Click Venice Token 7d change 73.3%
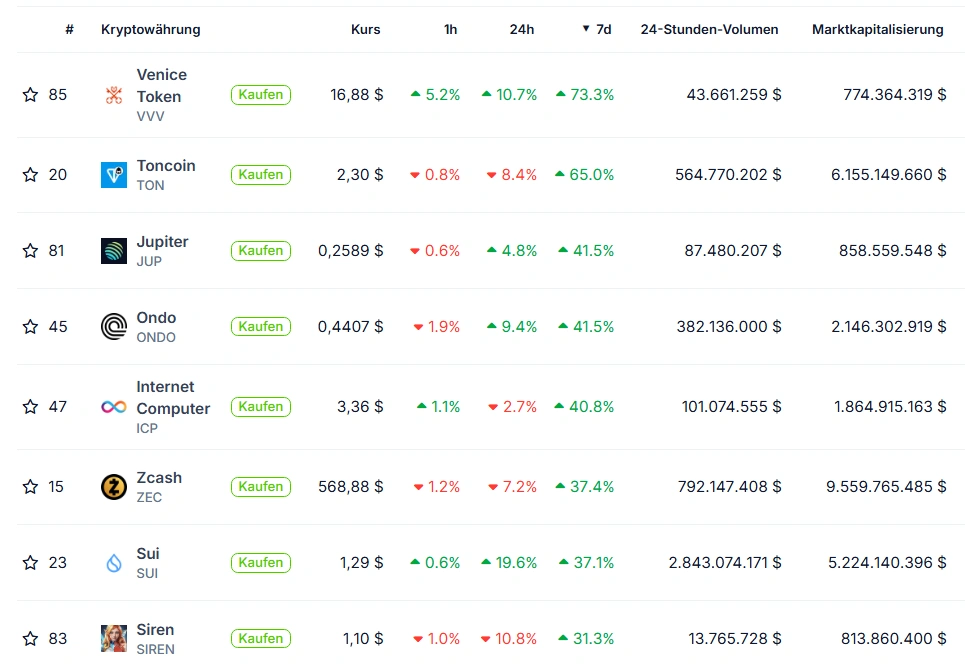The height and width of the screenshot is (667, 965). click(x=585, y=95)
